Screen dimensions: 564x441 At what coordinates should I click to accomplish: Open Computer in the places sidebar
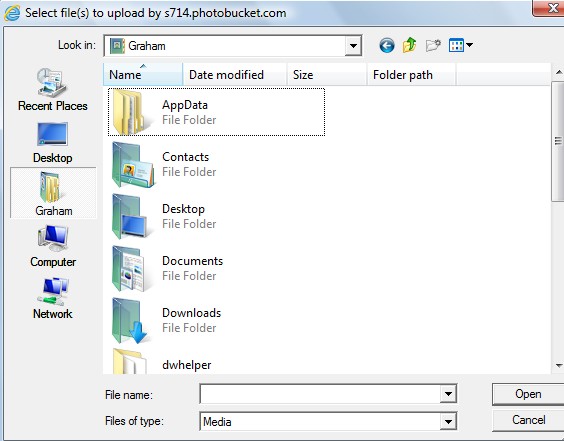53,247
